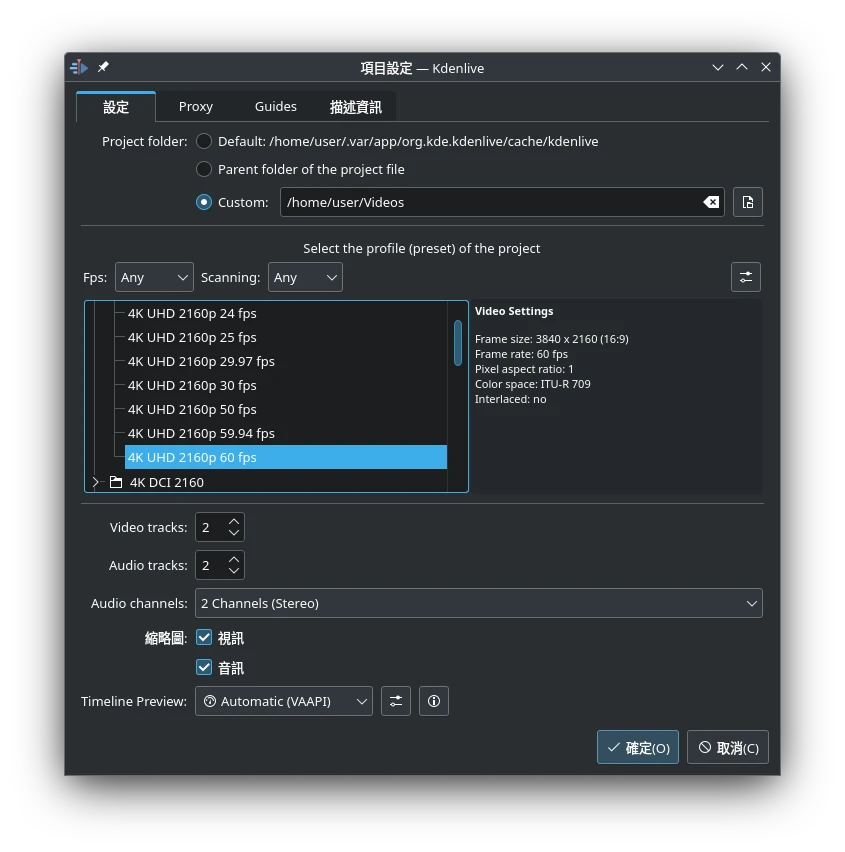845x852 pixels.
Task: Choose Parent folder of the project file
Action: tap(204, 169)
